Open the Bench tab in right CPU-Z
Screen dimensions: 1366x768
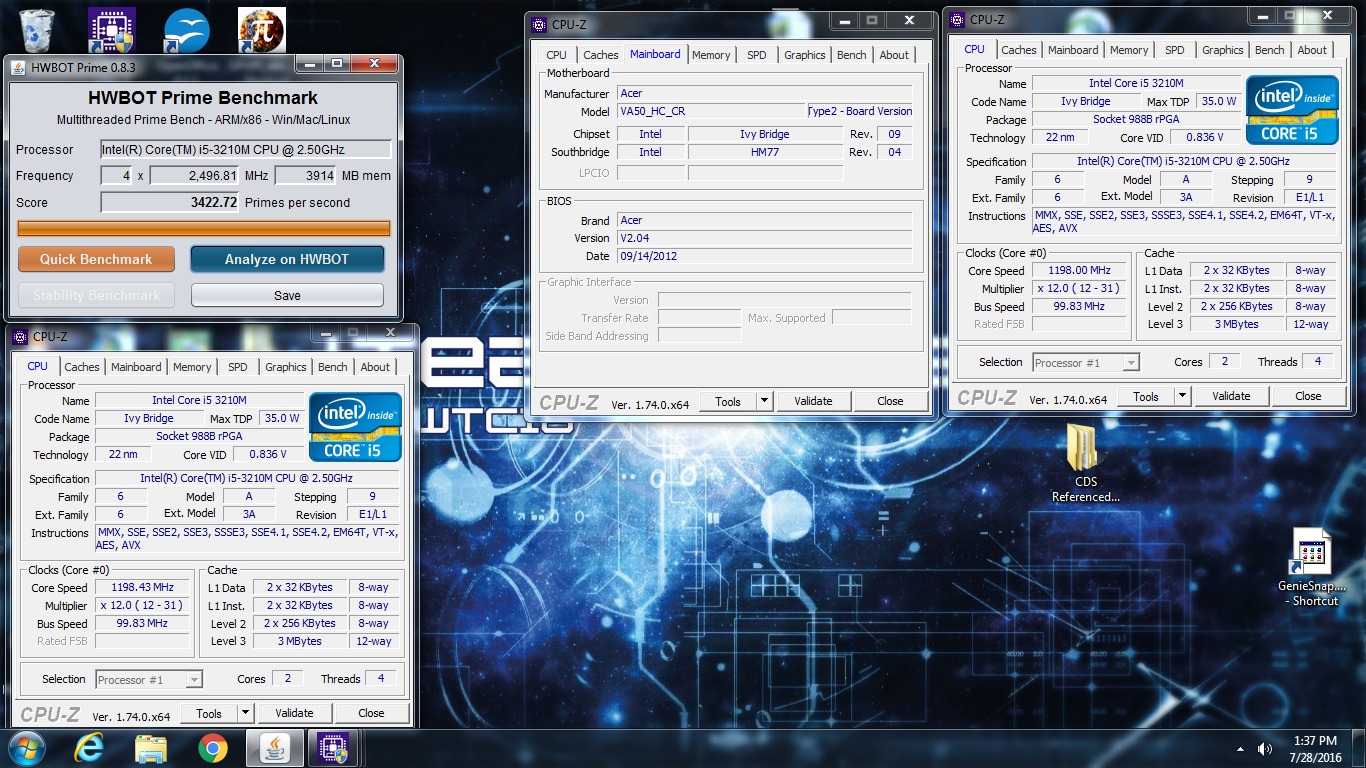(1270, 50)
